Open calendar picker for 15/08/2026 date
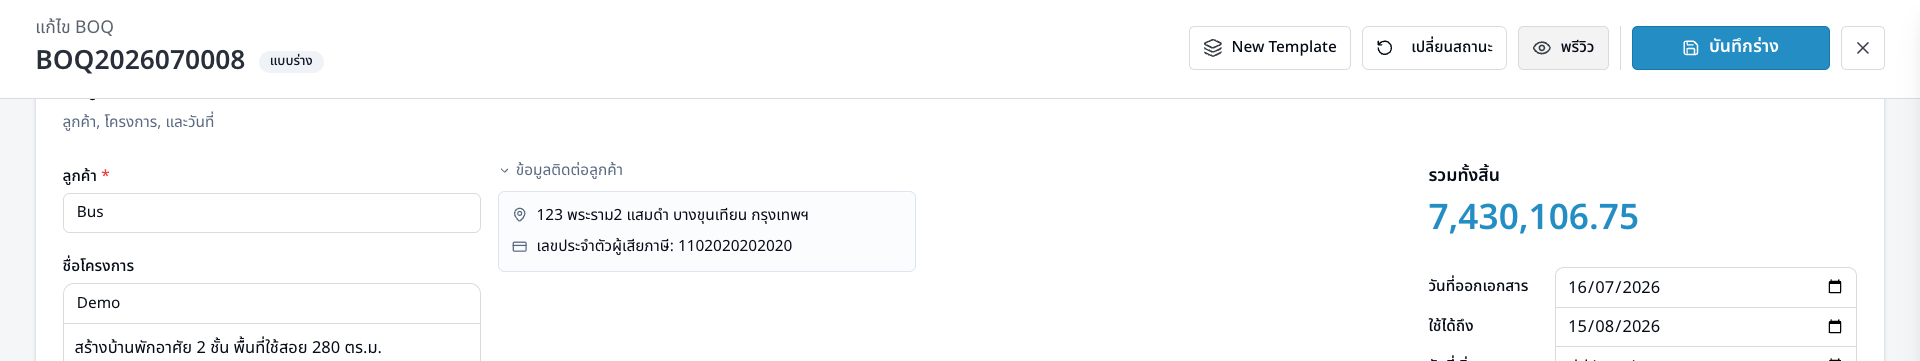The width and height of the screenshot is (1920, 361). [x=1835, y=326]
